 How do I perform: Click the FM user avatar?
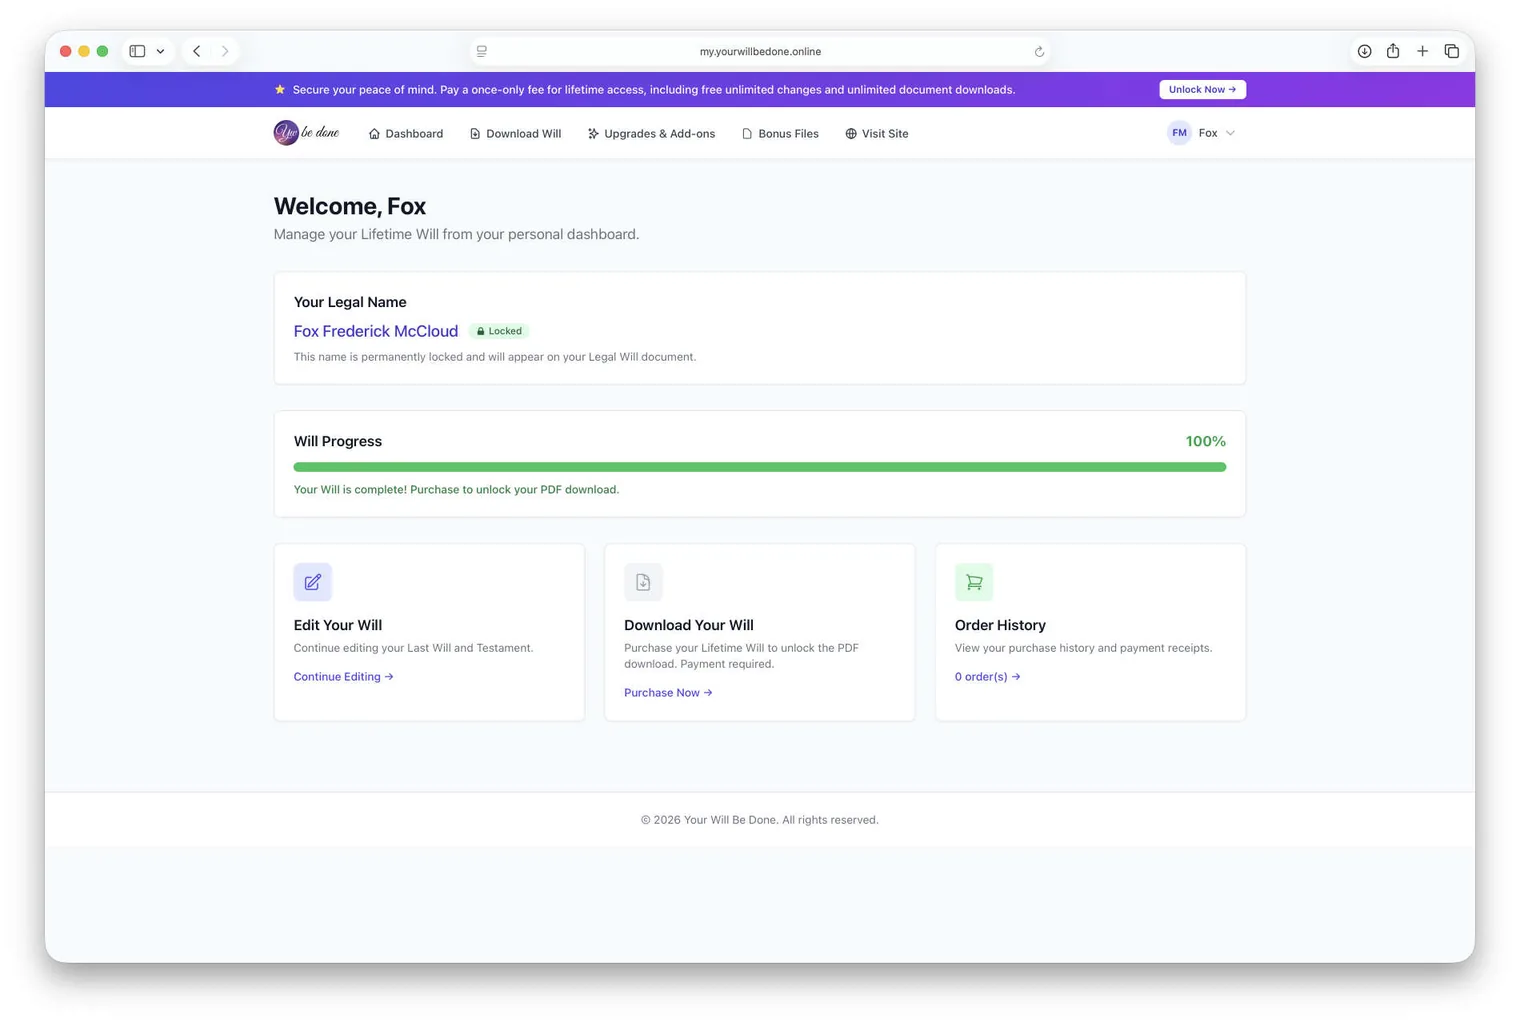click(1179, 133)
